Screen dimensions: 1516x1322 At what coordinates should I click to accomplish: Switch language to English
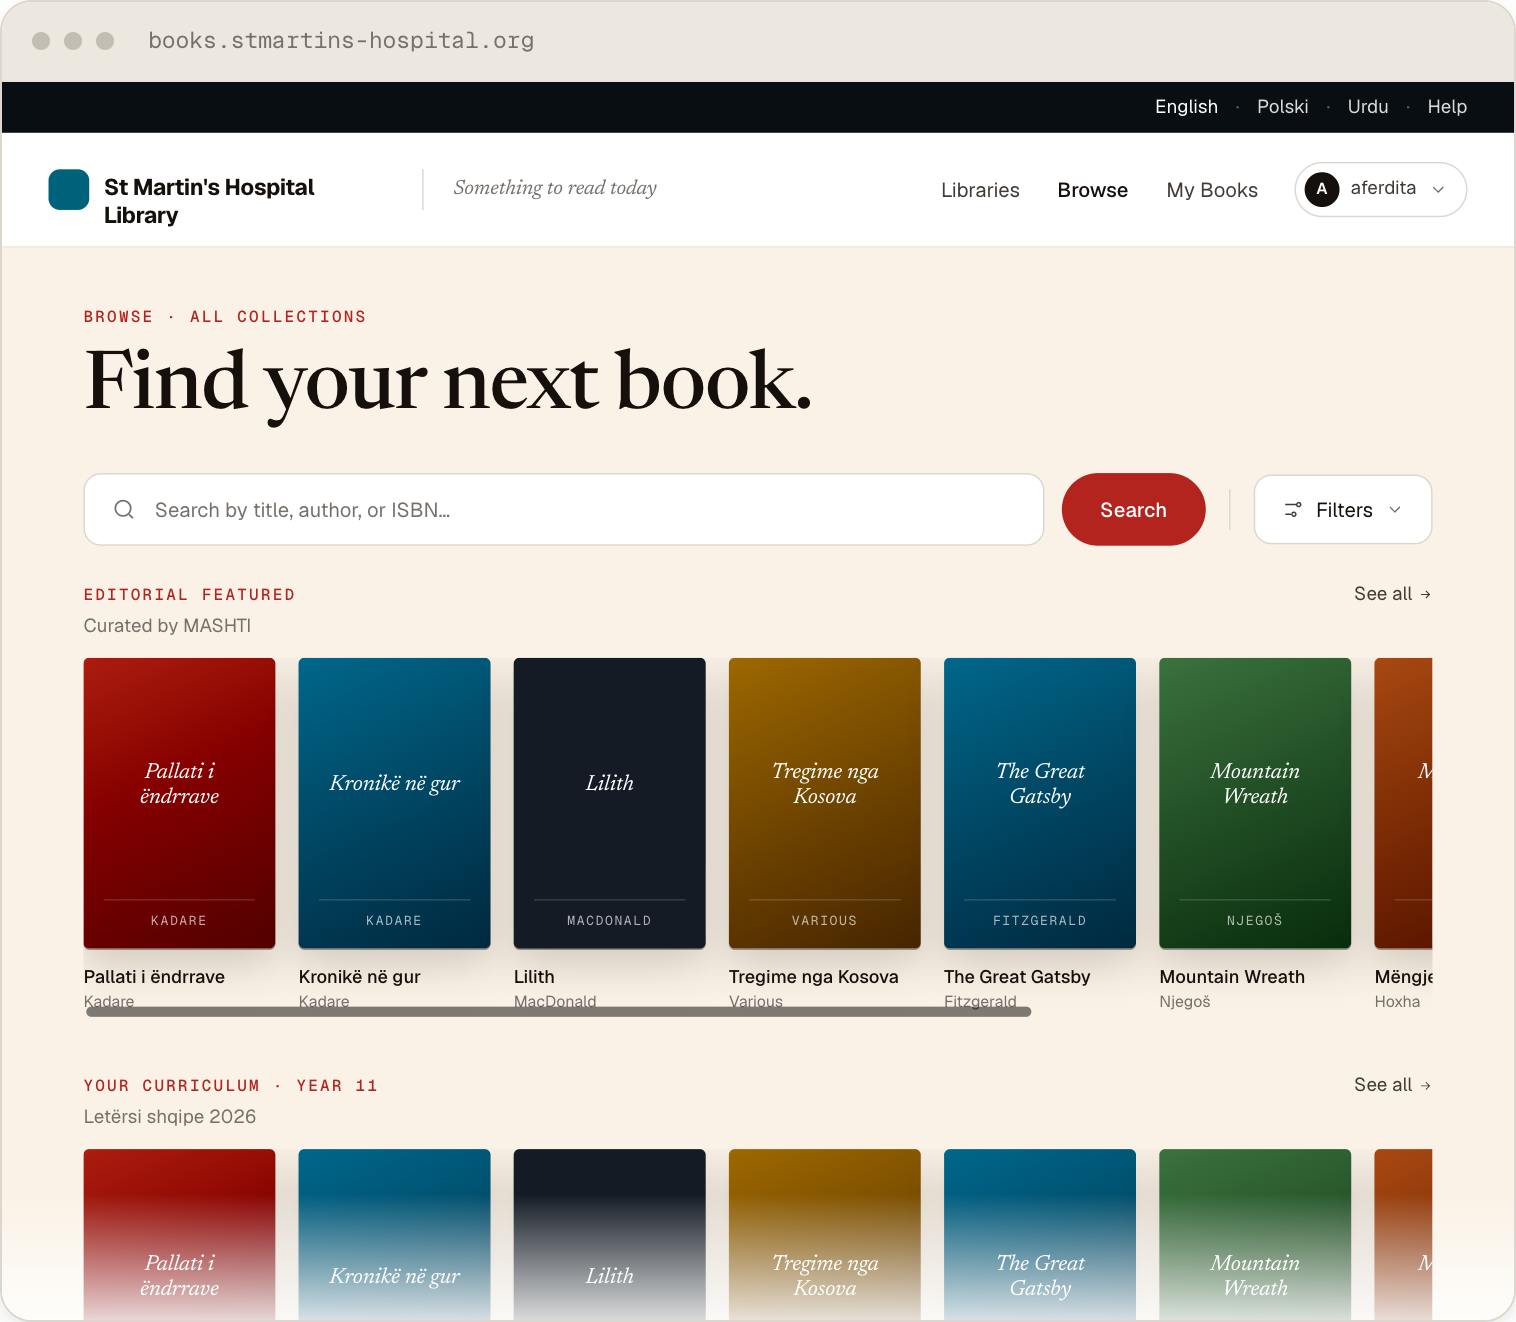(x=1186, y=107)
